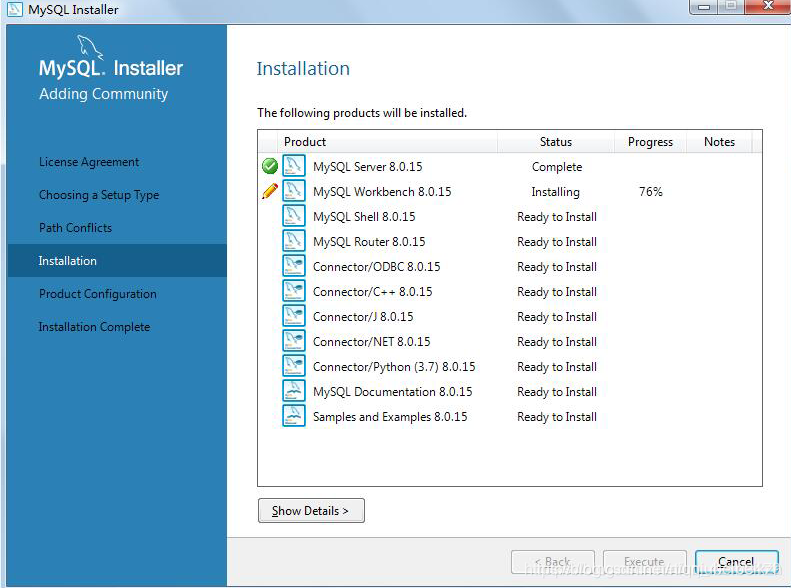Select the Path Conflicts step

tap(75, 228)
